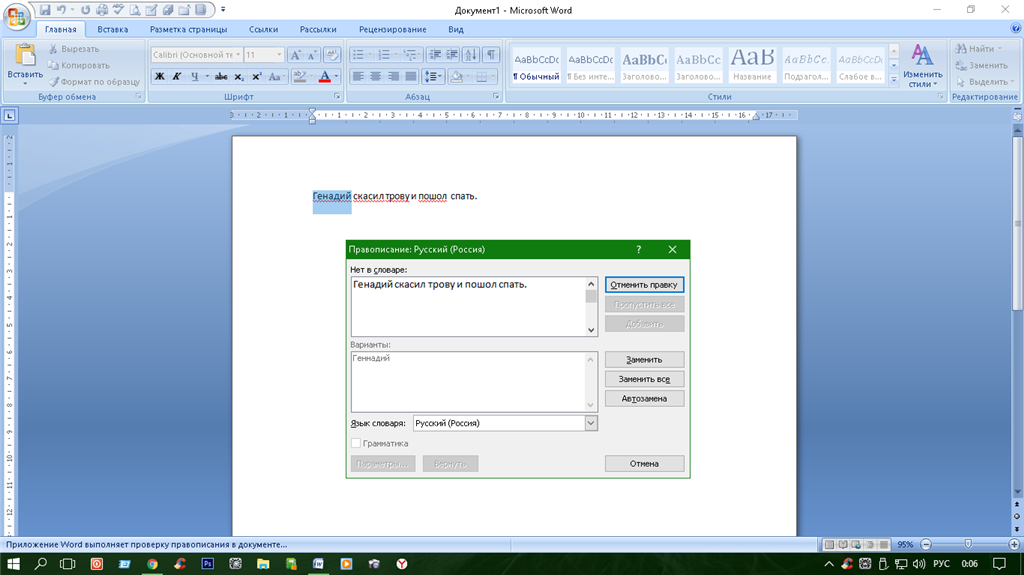Viewport: 1024px width, 575px height.
Task: Open the font name dropdown
Action: click(x=238, y=55)
